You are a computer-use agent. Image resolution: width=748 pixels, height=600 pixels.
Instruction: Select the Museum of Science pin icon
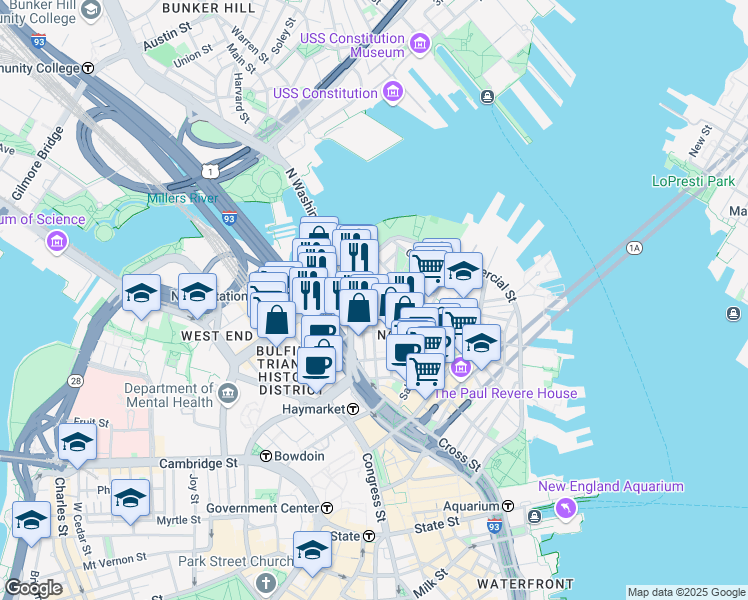tap(56, 241)
